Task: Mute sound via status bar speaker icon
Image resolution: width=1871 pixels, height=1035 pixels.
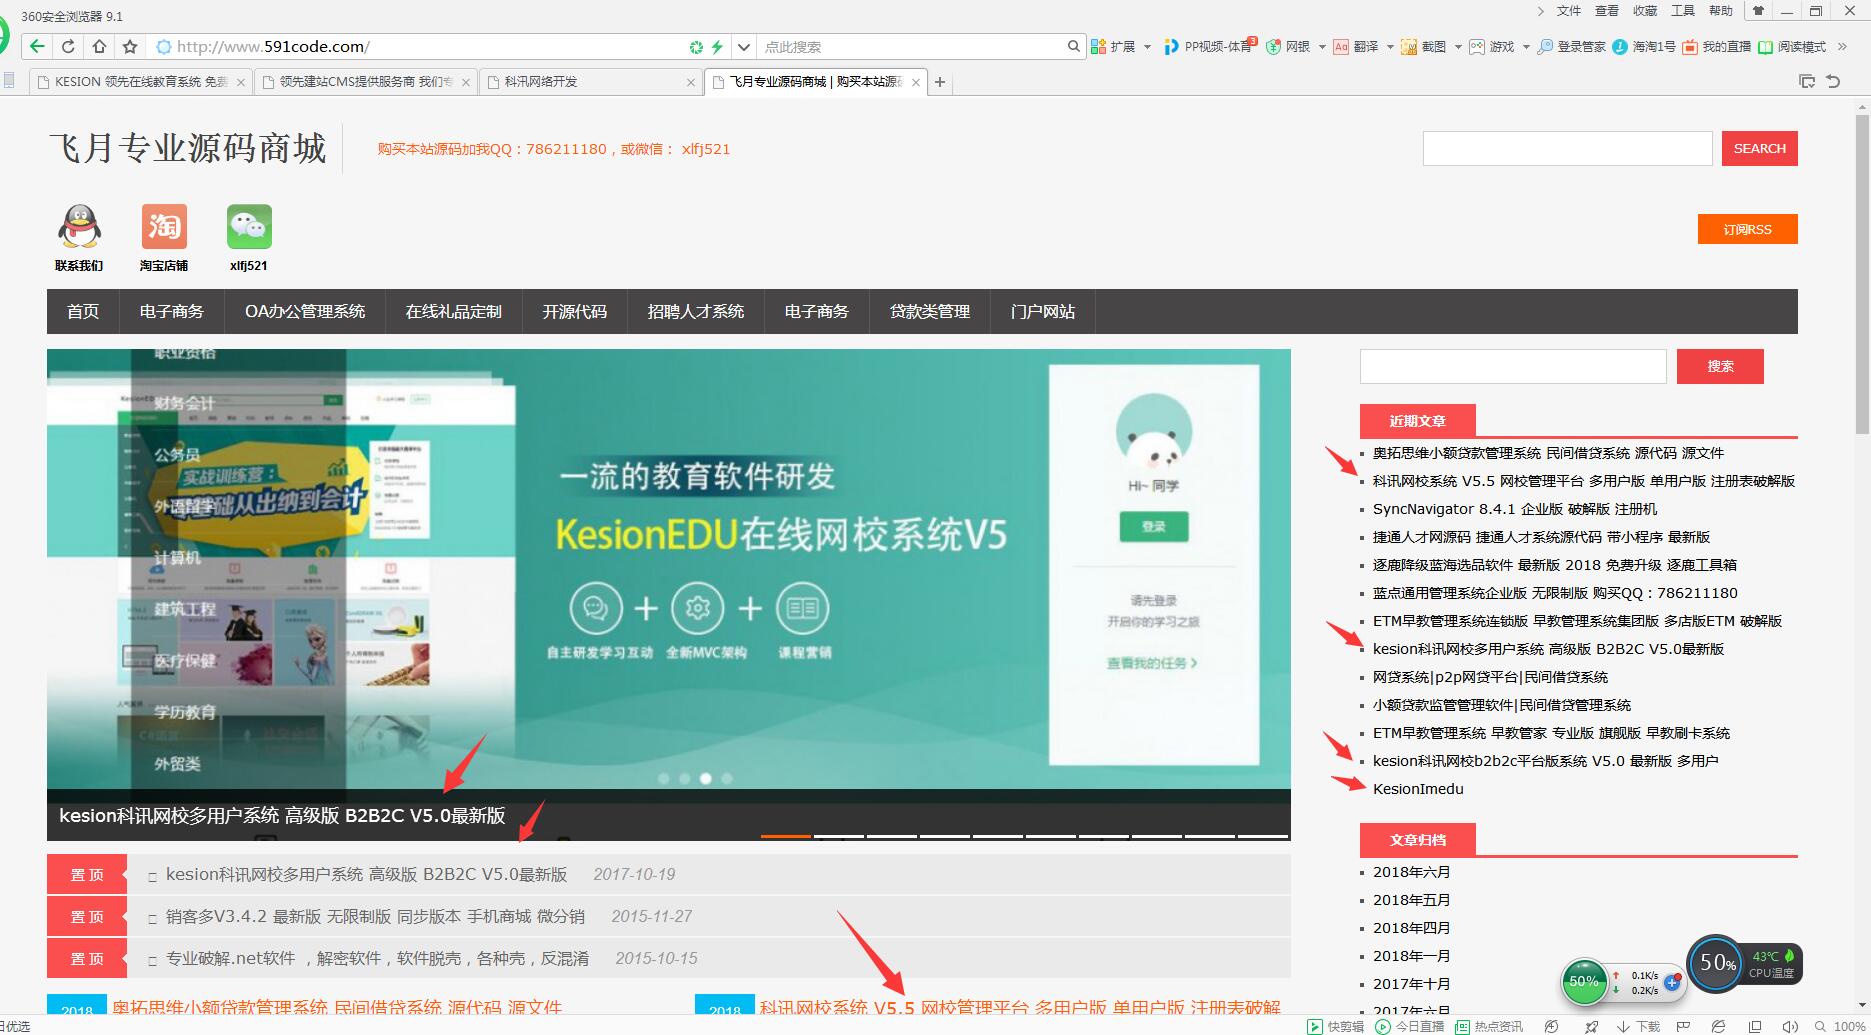Action: coord(1790,1026)
